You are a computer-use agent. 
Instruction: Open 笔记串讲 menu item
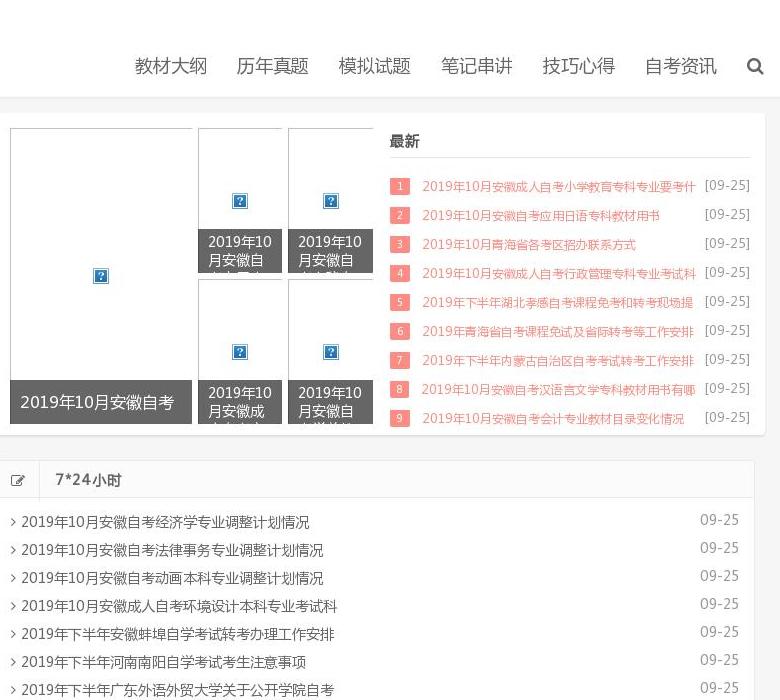(477, 66)
